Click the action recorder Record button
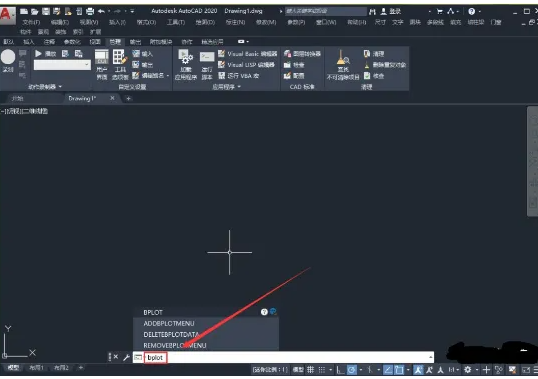This screenshot has width=538, height=379. point(8,57)
